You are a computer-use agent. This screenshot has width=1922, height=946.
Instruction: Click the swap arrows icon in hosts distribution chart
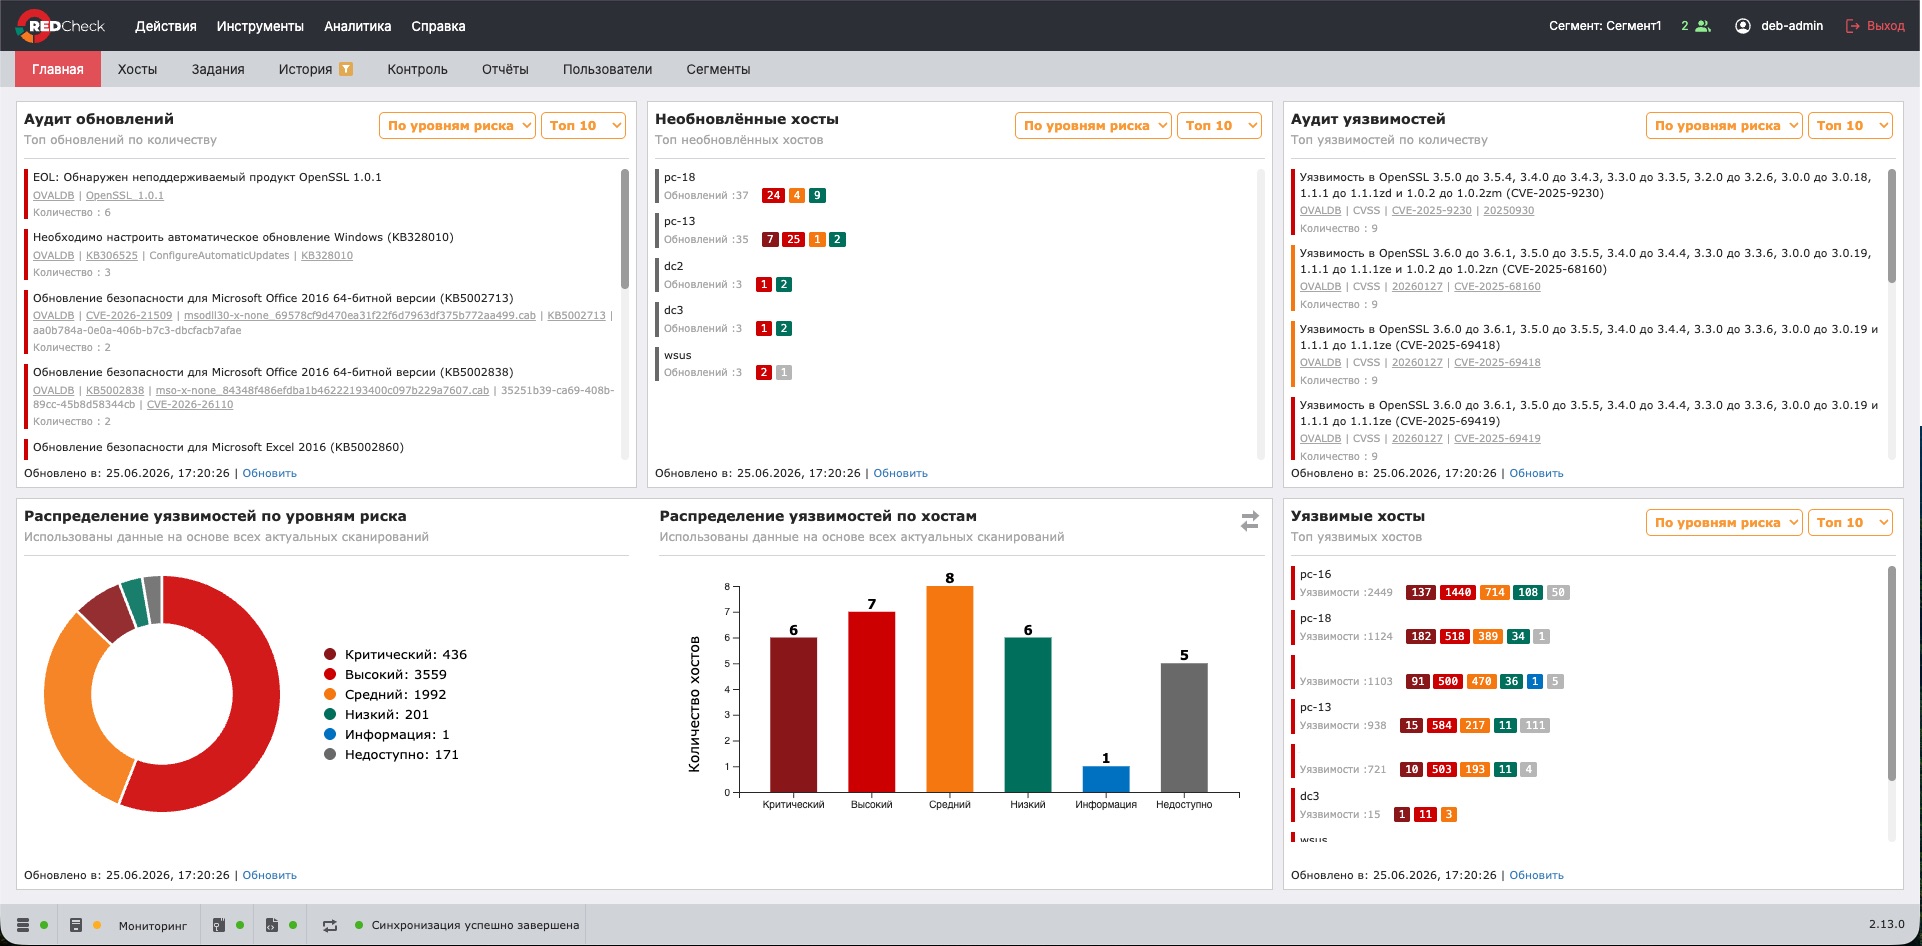click(1249, 521)
